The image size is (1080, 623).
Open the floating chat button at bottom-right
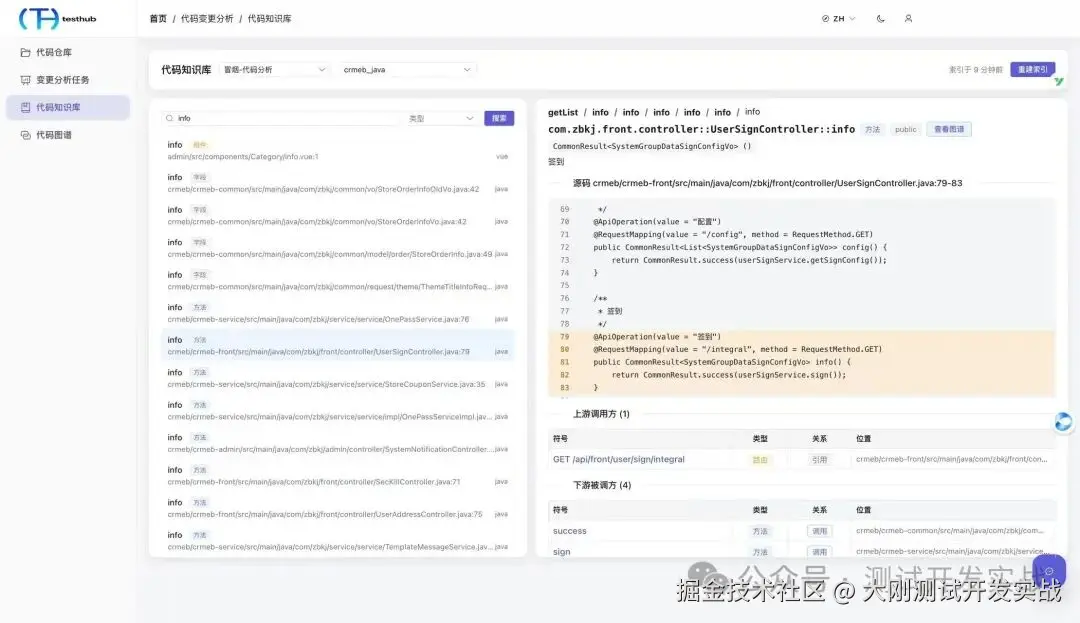[1049, 571]
